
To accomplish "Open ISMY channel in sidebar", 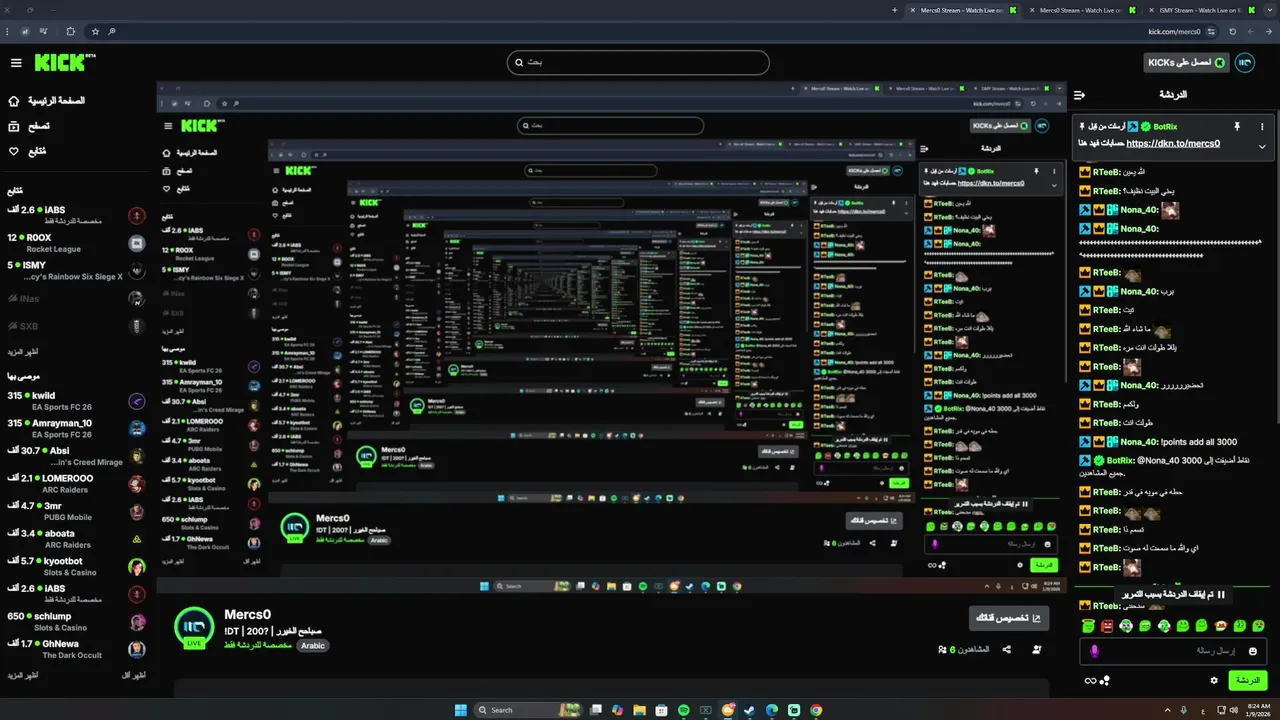I will (75, 270).
